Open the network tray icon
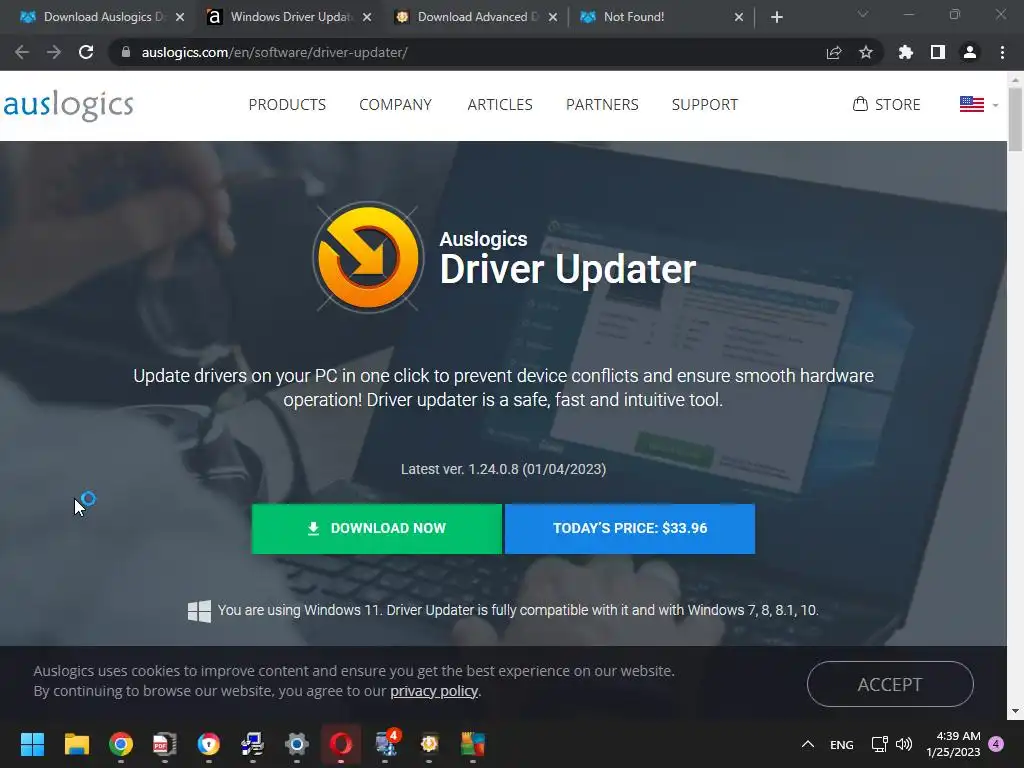This screenshot has width=1024, height=768. 879,744
